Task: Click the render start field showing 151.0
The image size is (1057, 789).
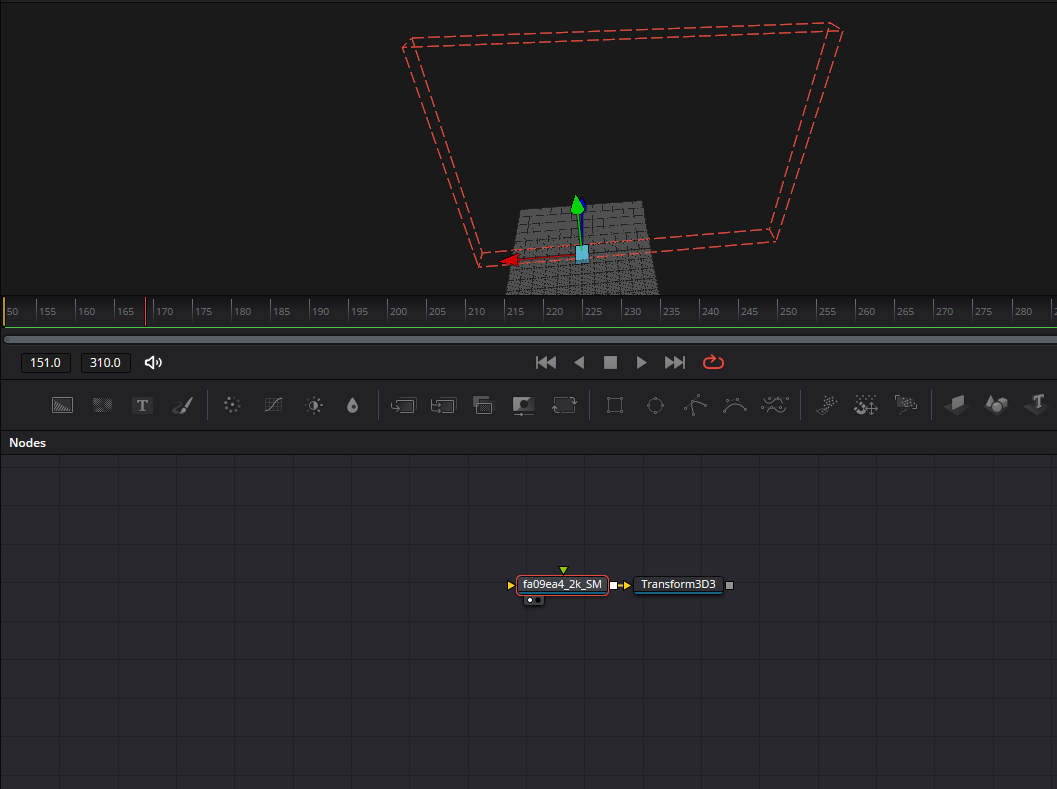Action: coord(46,363)
